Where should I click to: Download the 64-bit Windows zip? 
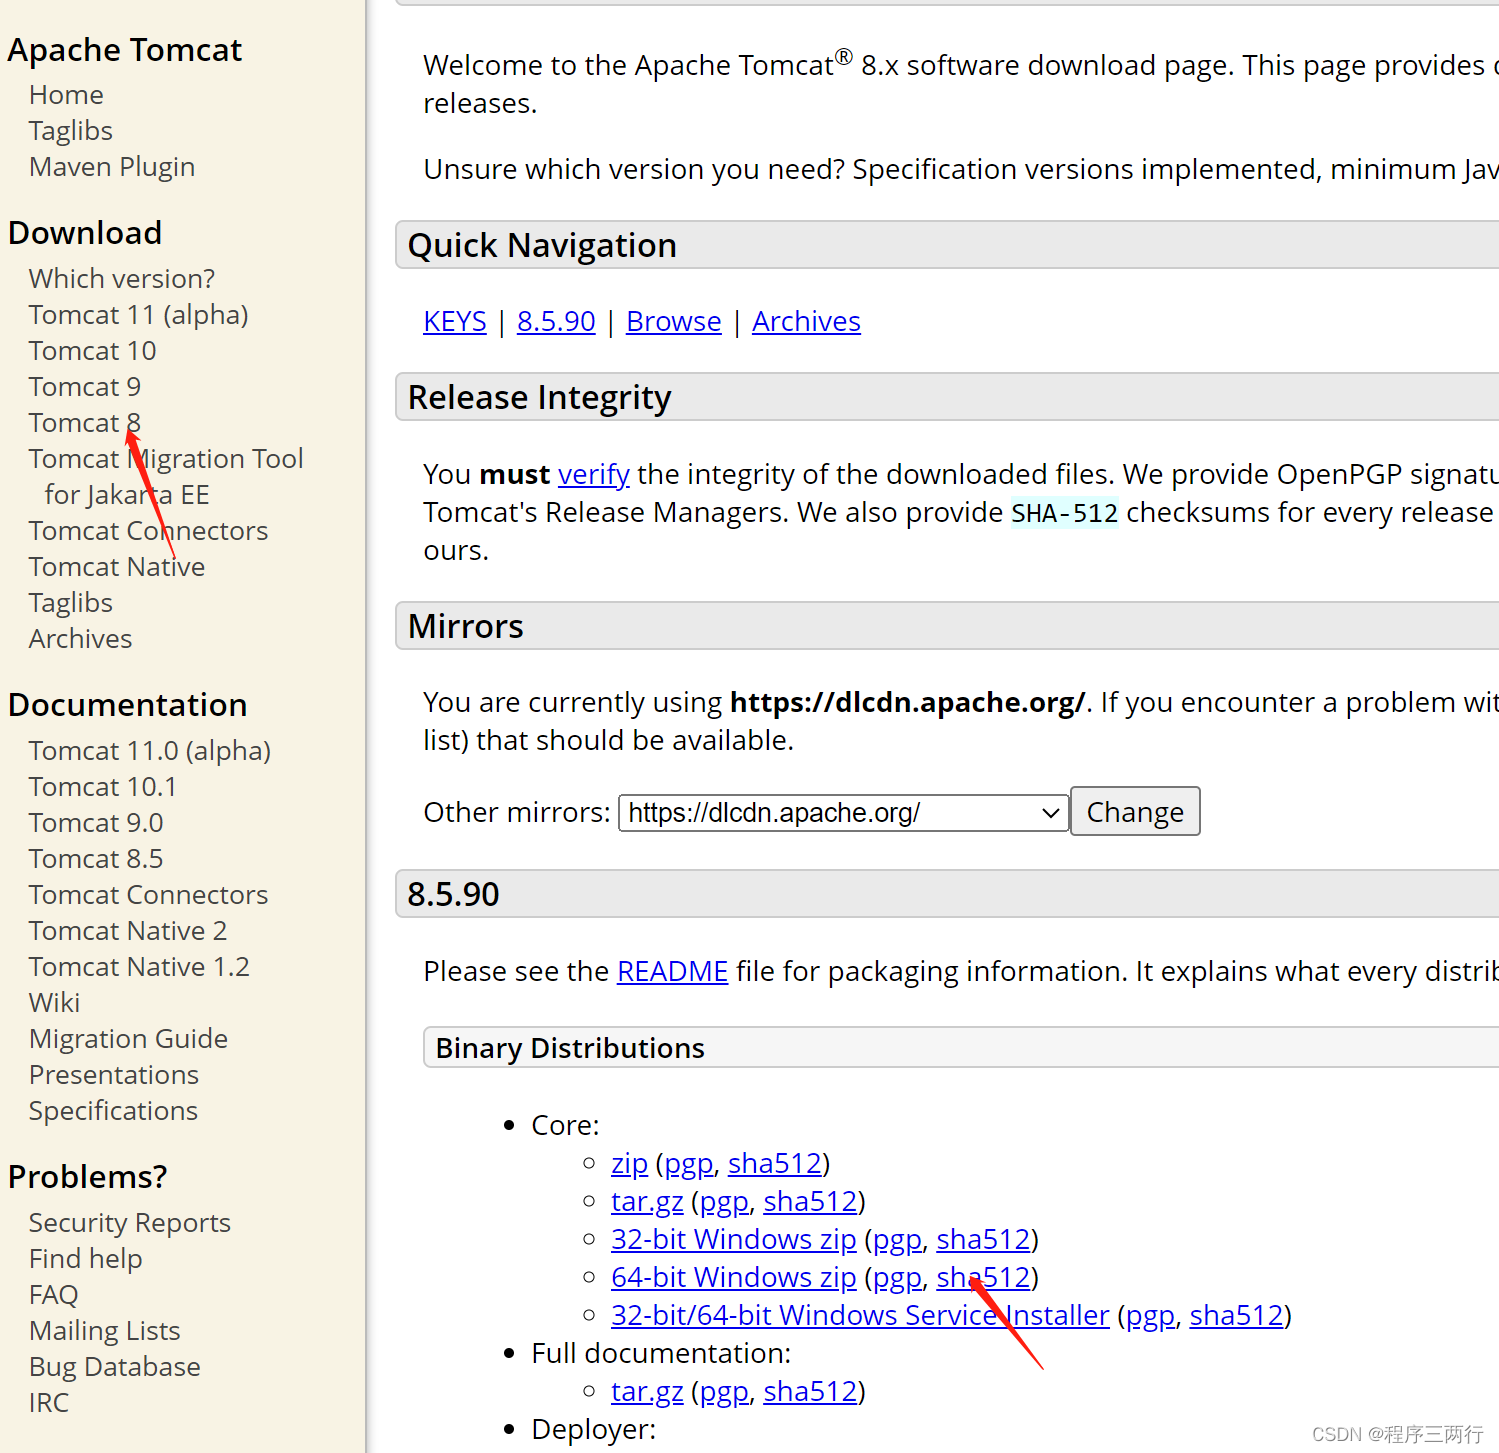coord(734,1278)
